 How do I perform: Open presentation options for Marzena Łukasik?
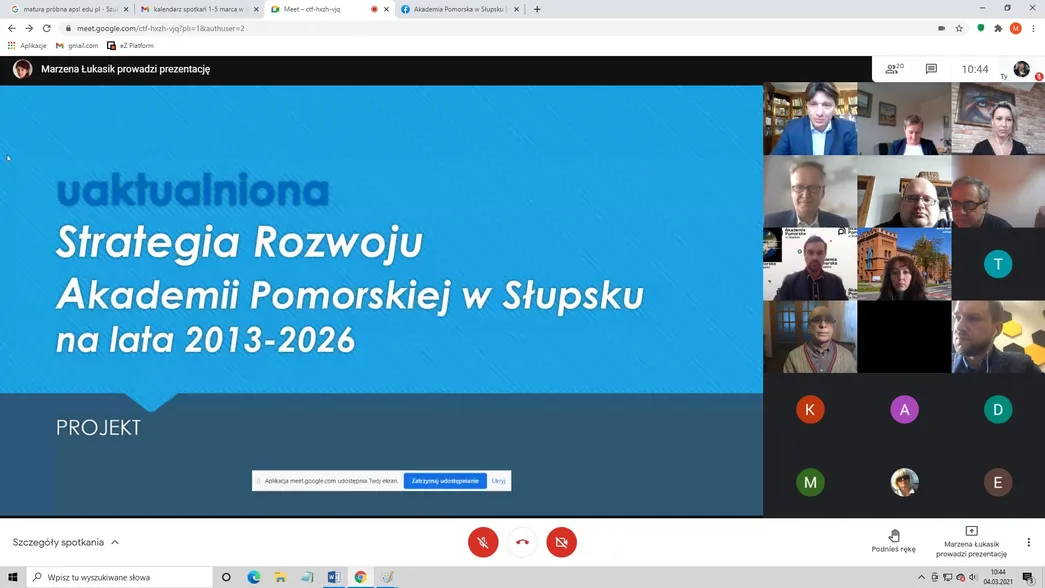tap(971, 541)
